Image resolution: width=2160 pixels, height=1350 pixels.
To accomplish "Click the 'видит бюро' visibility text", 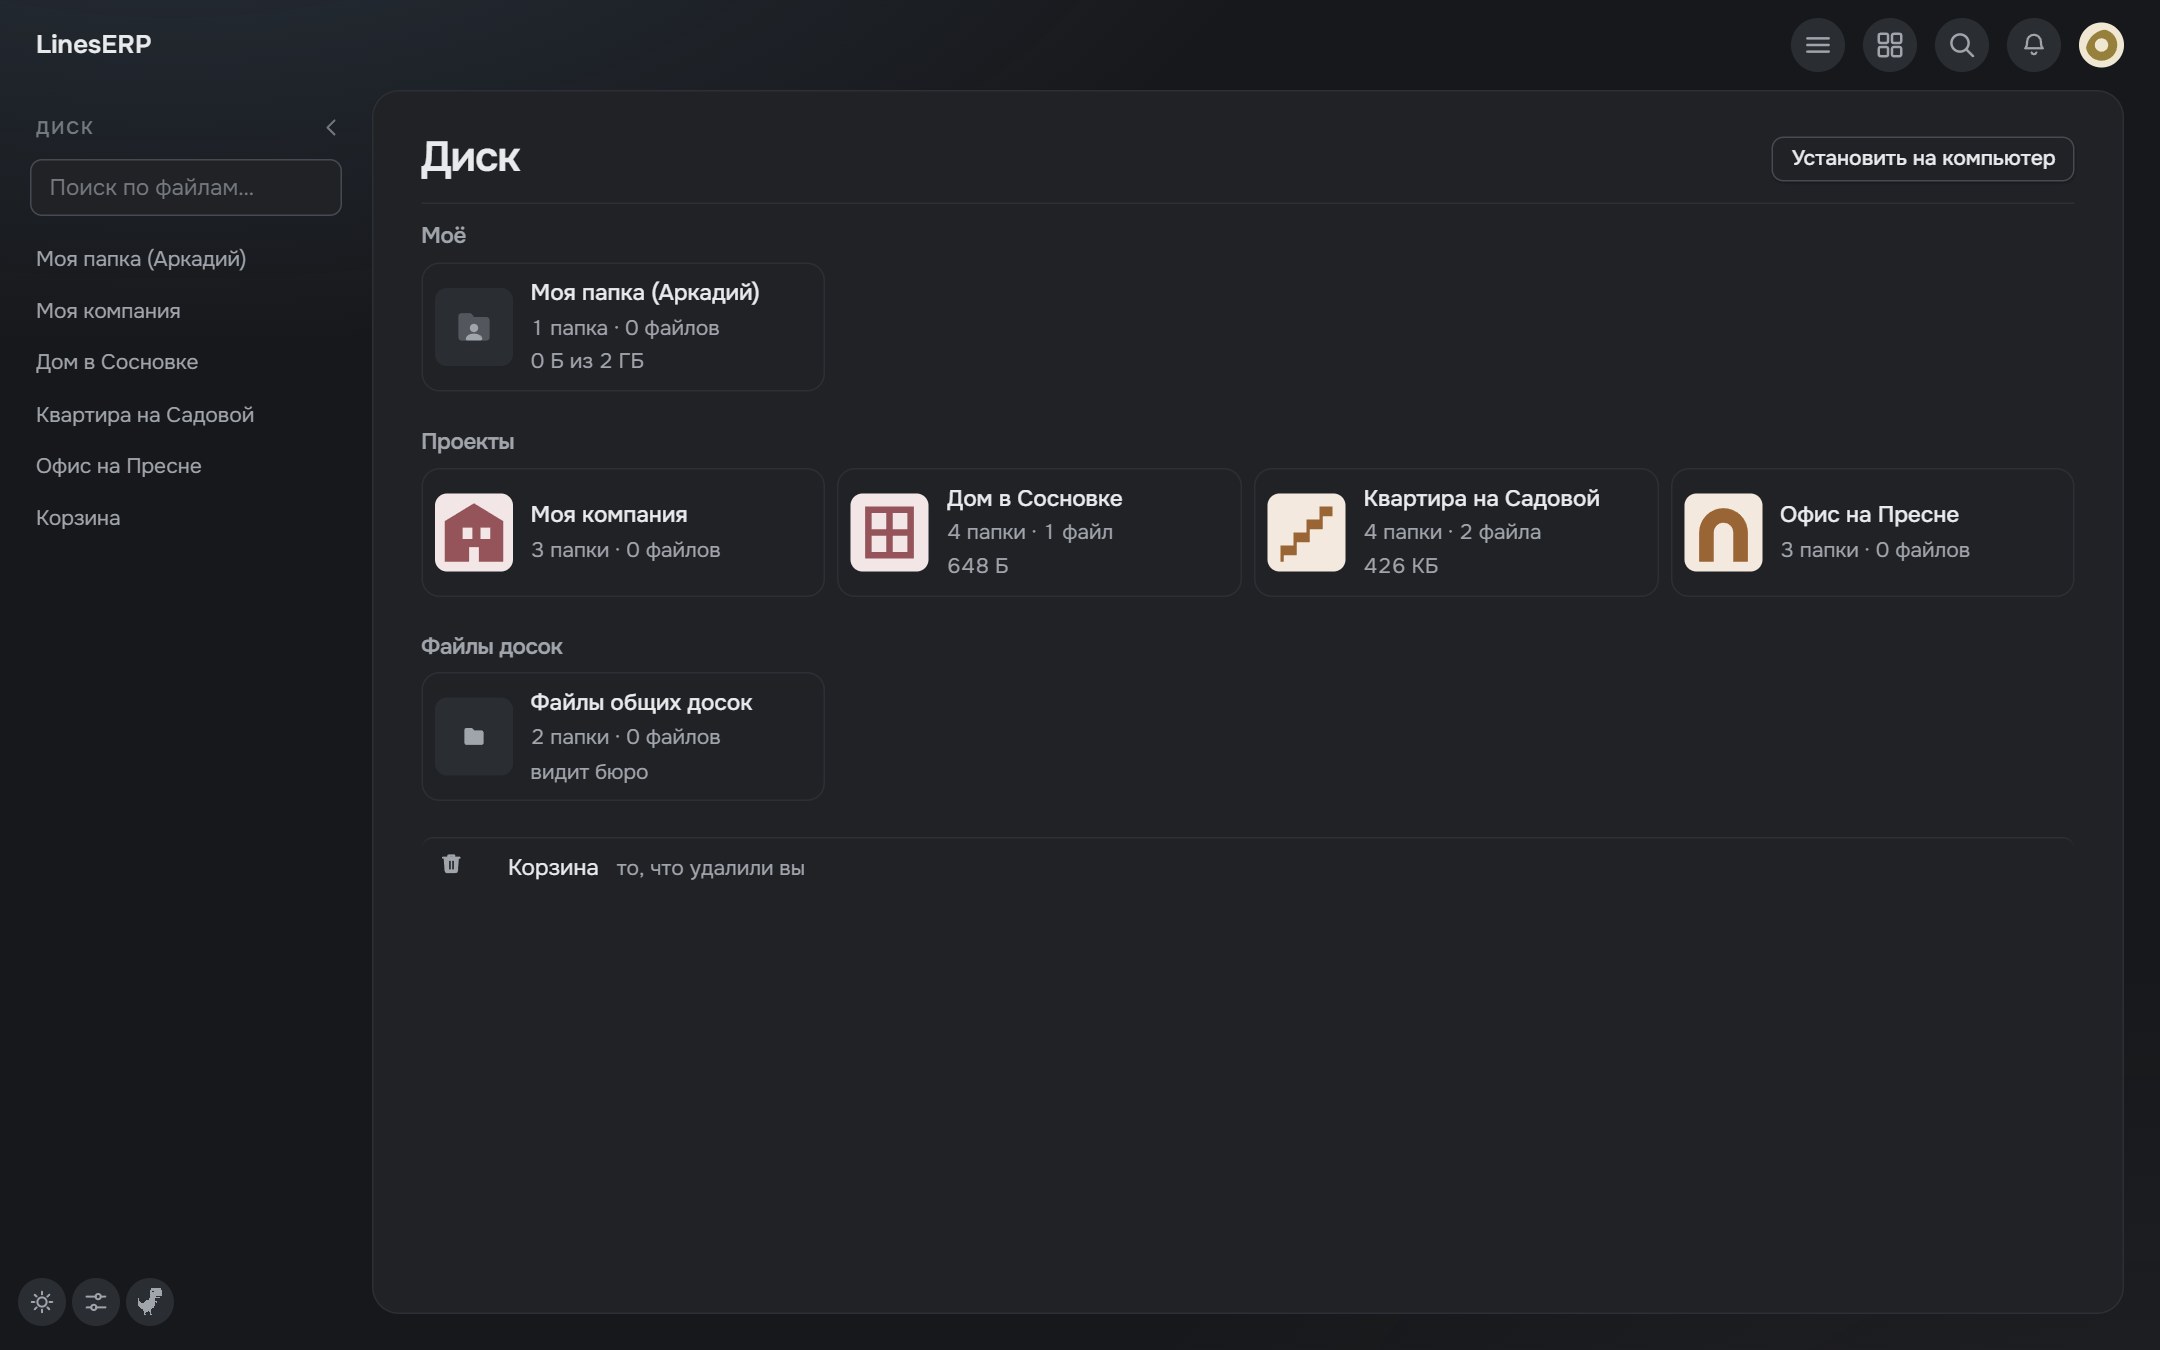I will 589,772.
